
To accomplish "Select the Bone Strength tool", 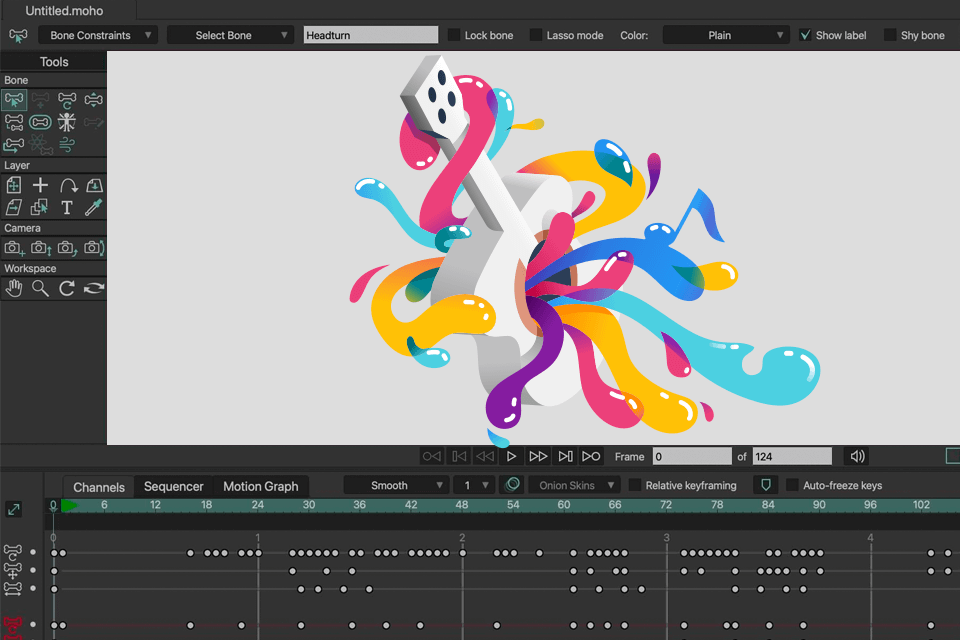I will point(40,122).
